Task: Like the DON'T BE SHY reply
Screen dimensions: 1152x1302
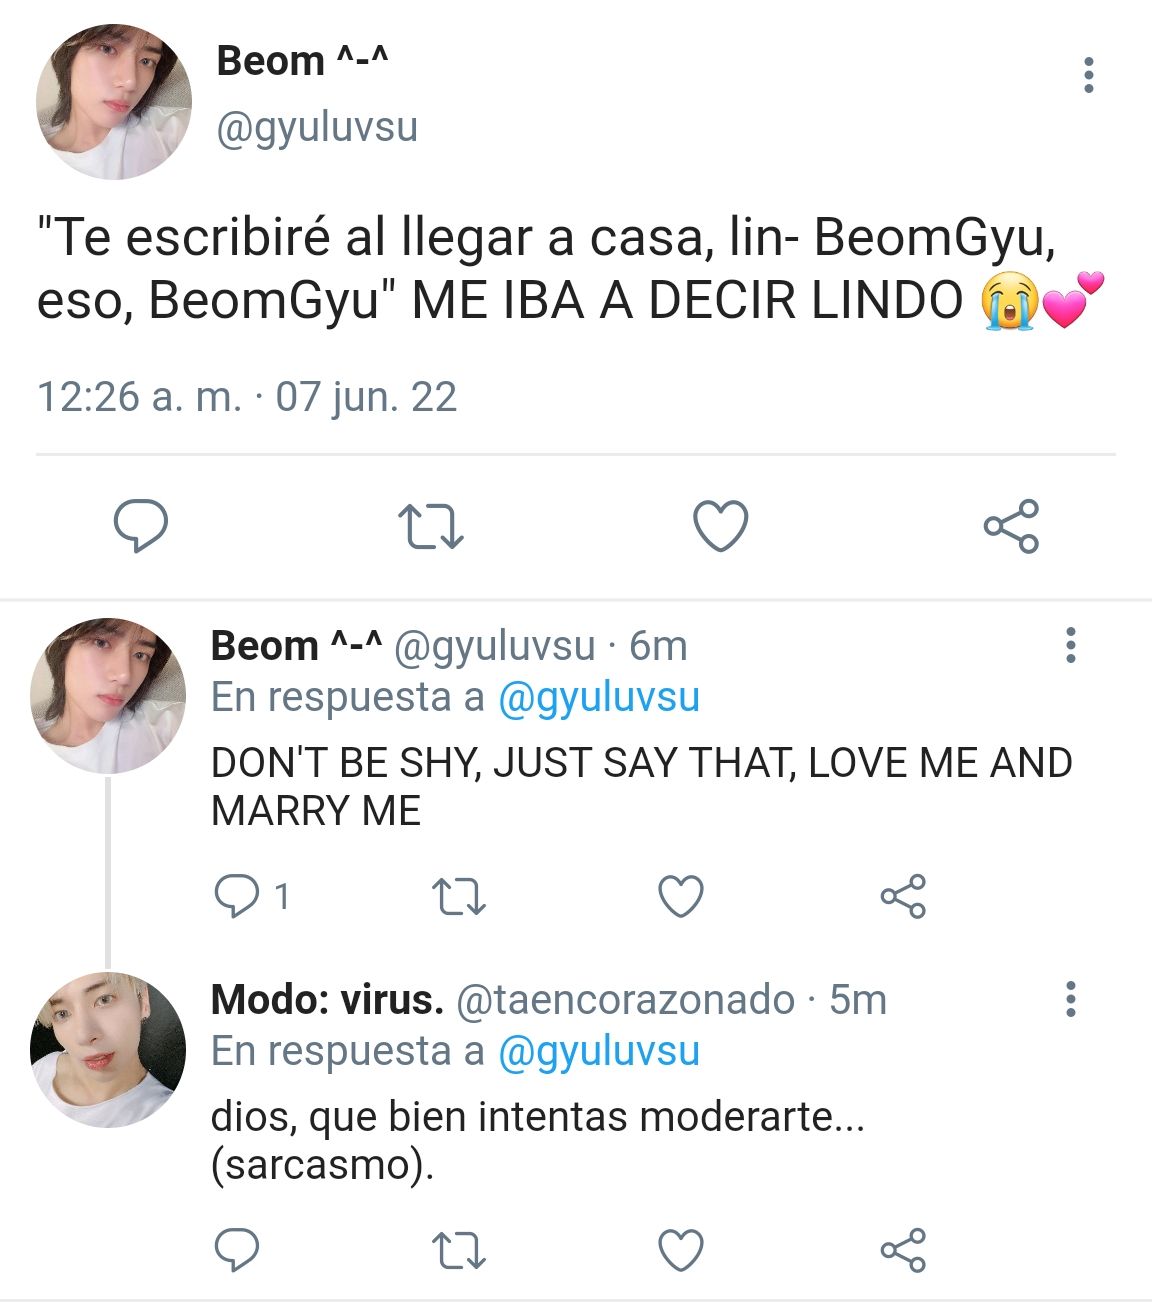Action: [x=681, y=896]
